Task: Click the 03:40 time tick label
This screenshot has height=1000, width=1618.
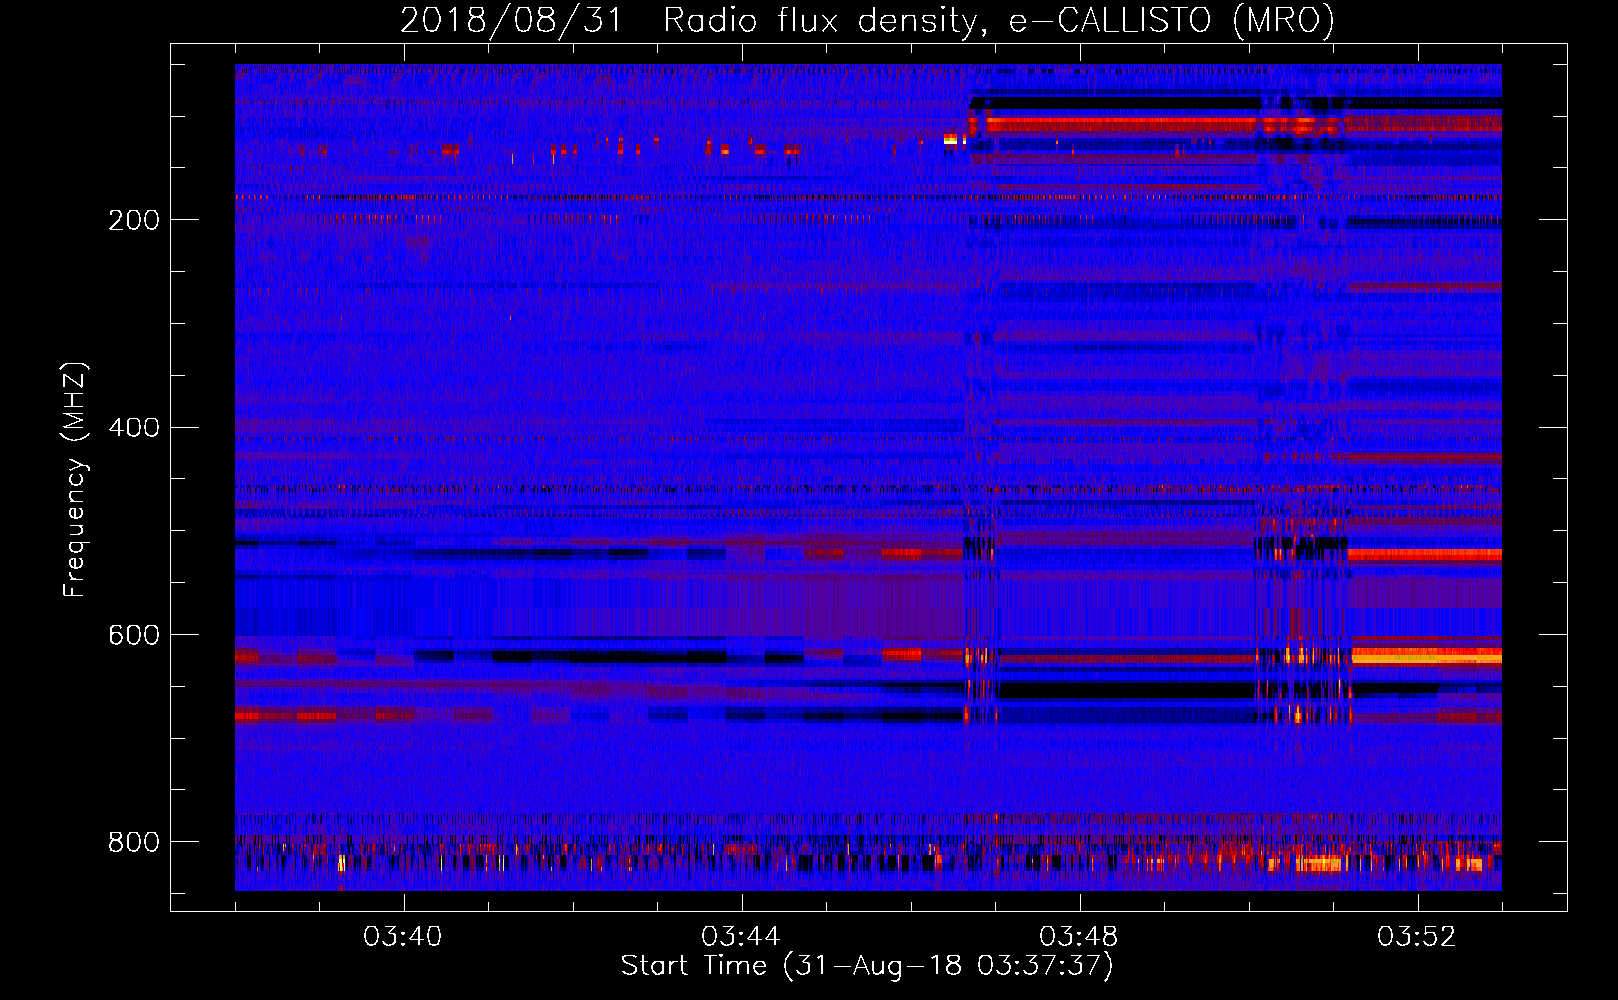Action: 403,937
